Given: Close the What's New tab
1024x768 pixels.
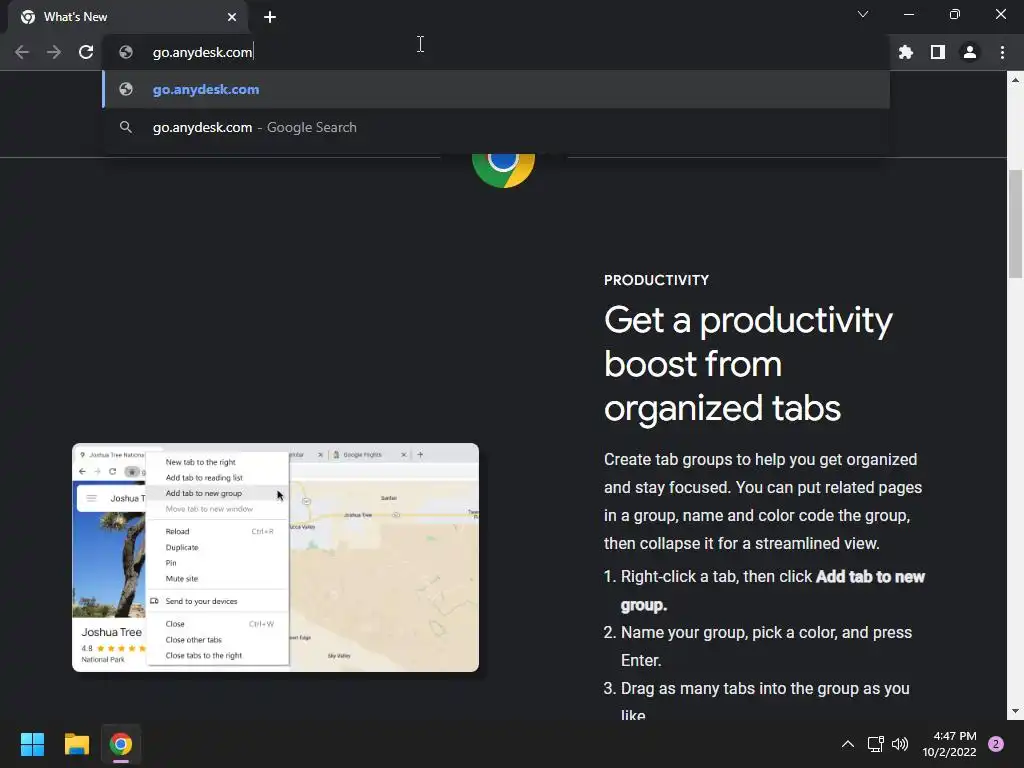Looking at the screenshot, I should [232, 17].
